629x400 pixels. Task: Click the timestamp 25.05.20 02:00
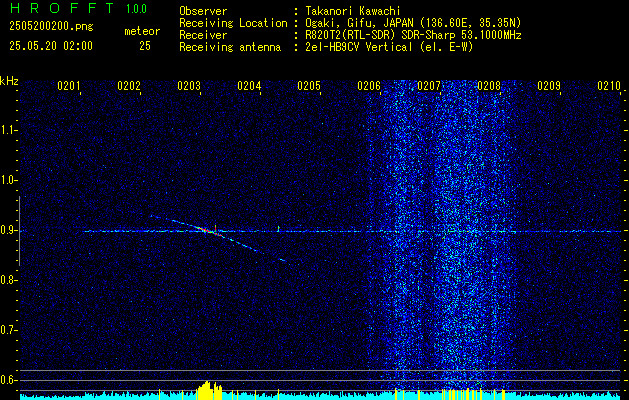click(51, 46)
